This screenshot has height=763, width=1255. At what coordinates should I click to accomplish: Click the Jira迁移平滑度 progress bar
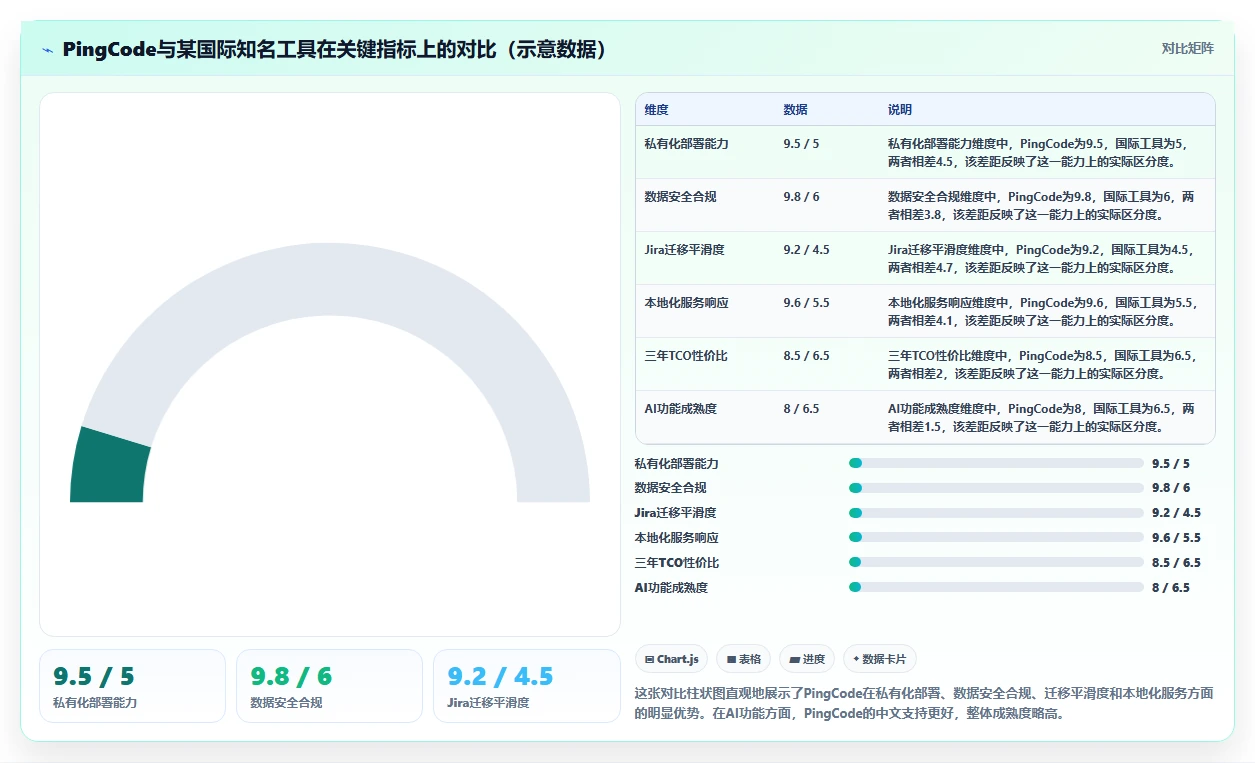point(996,513)
